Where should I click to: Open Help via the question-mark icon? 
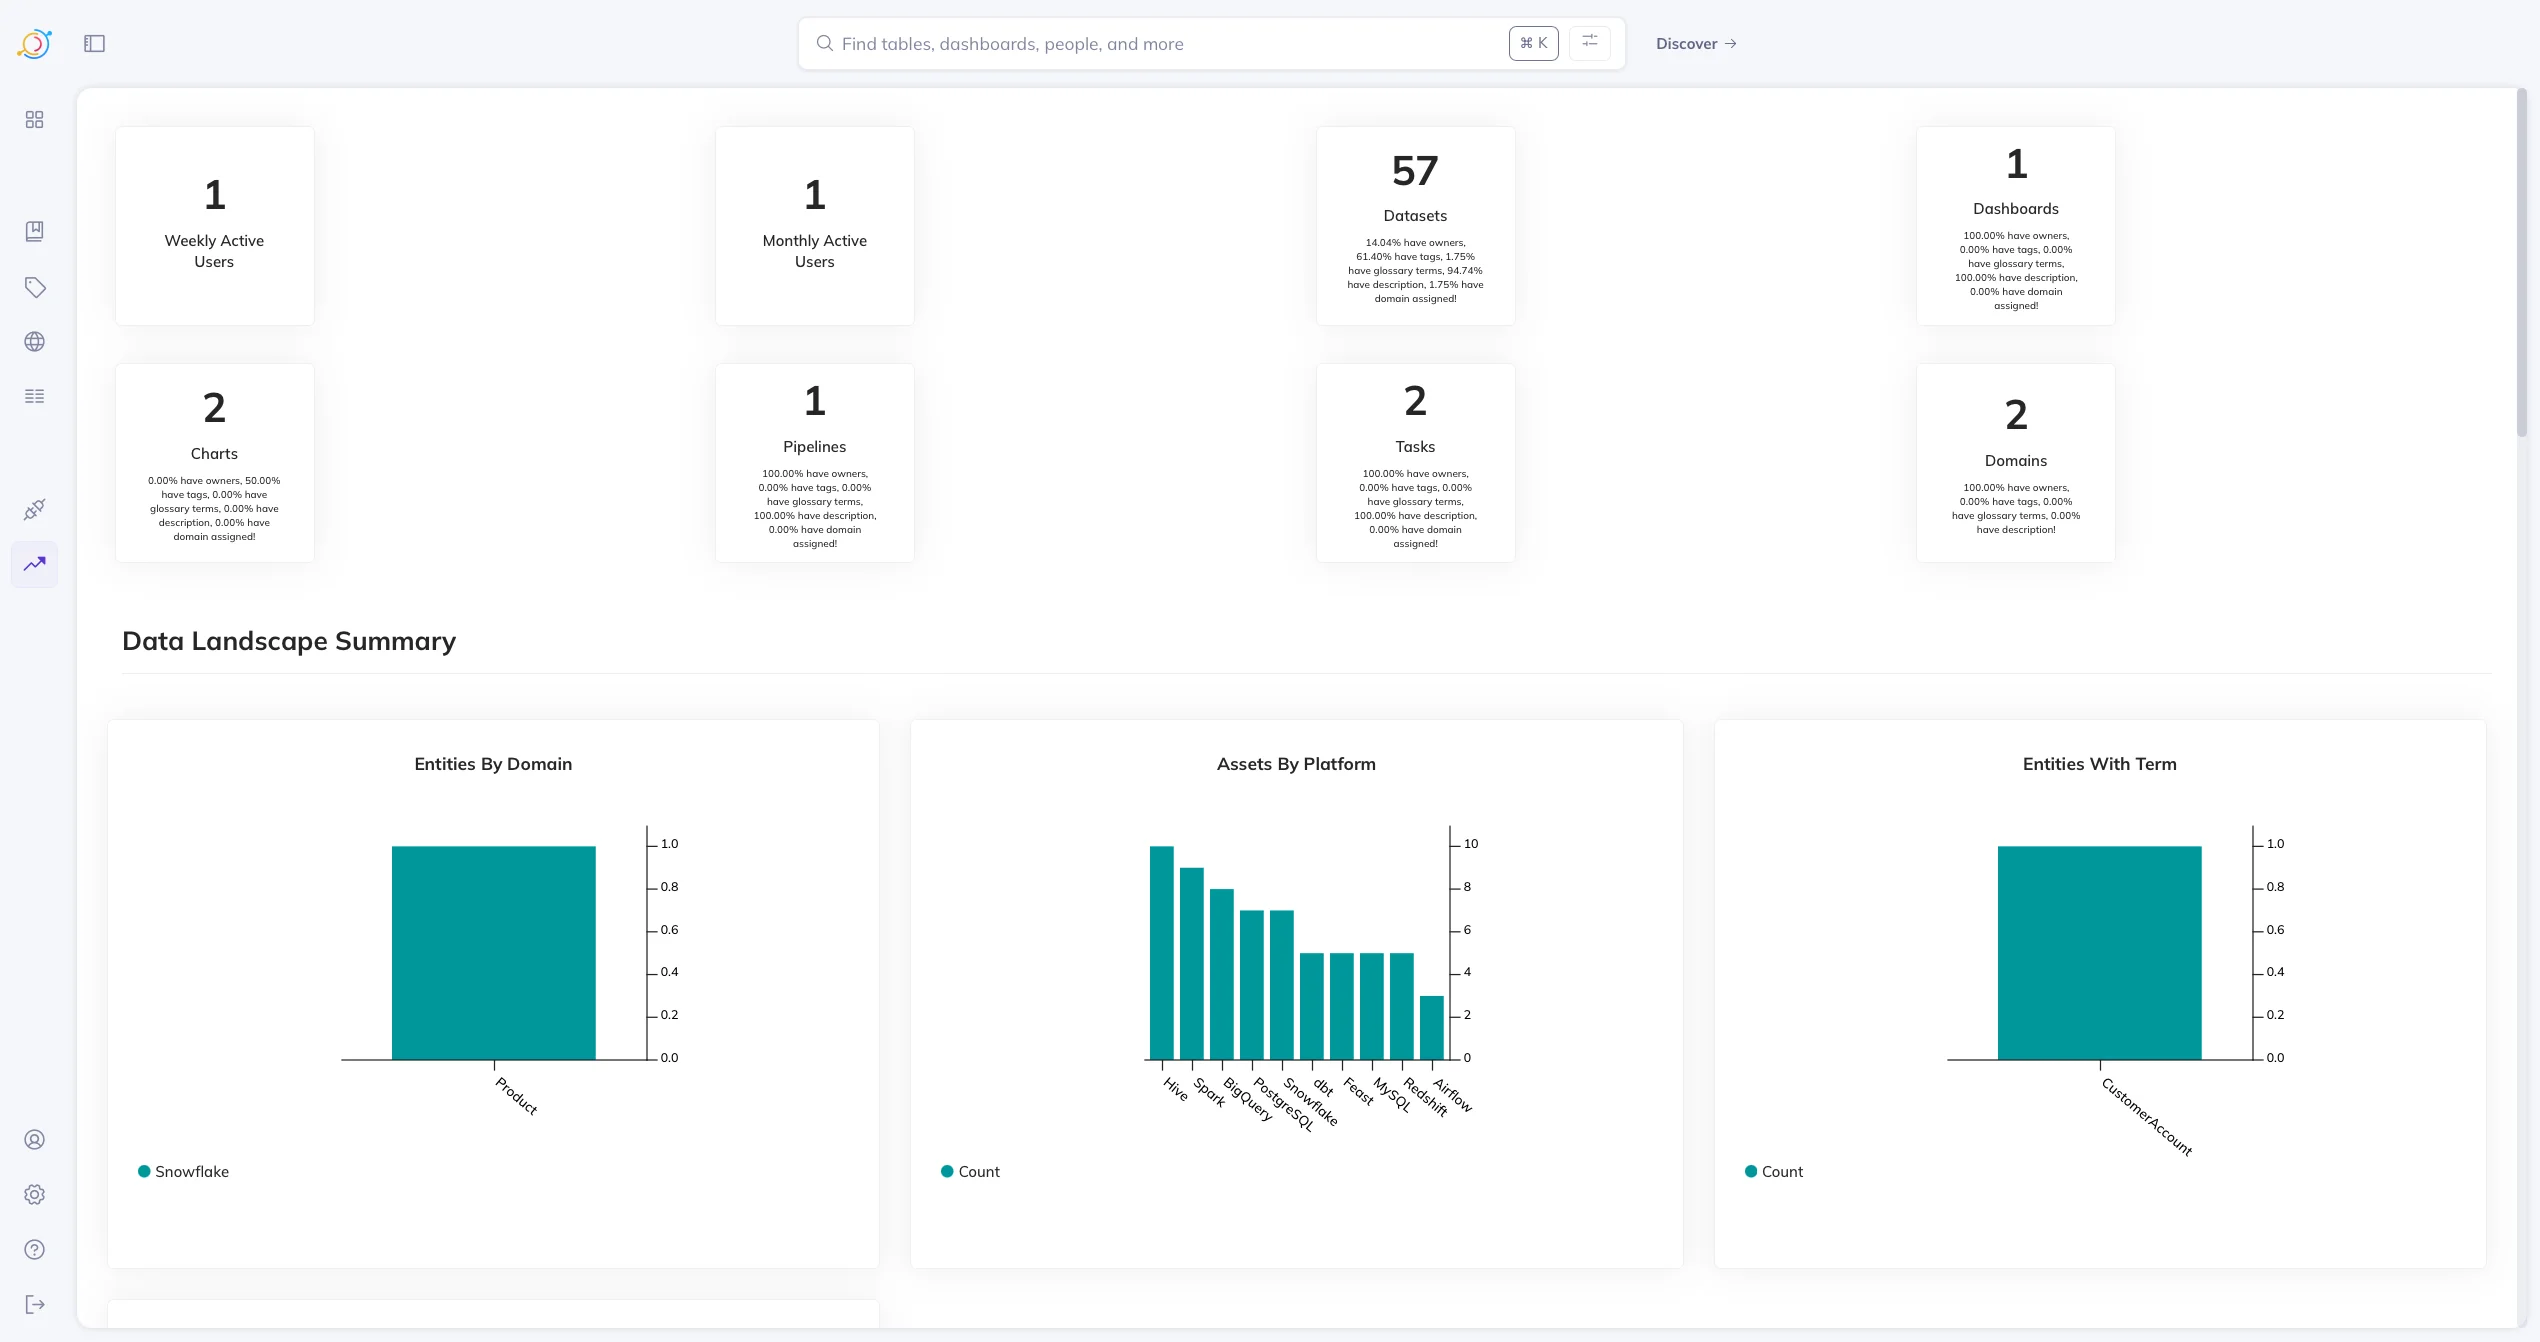tap(34, 1249)
